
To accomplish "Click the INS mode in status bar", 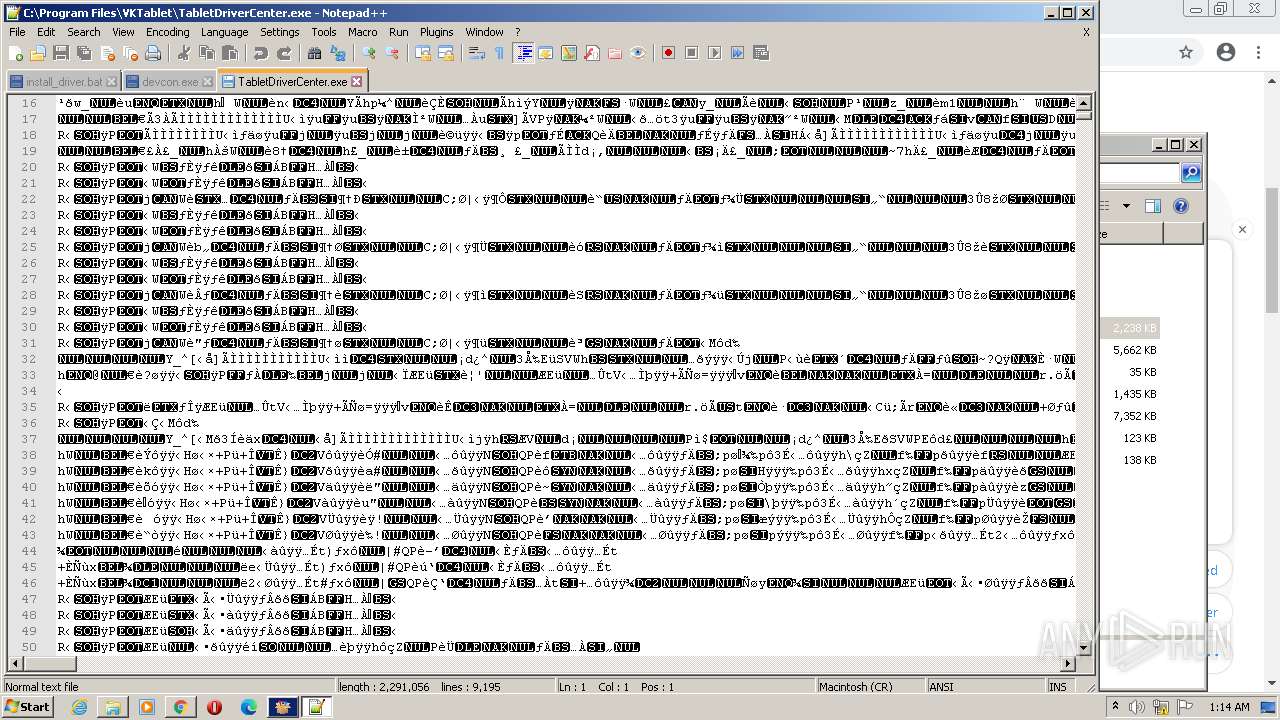I will pyautogui.click(x=1058, y=687).
